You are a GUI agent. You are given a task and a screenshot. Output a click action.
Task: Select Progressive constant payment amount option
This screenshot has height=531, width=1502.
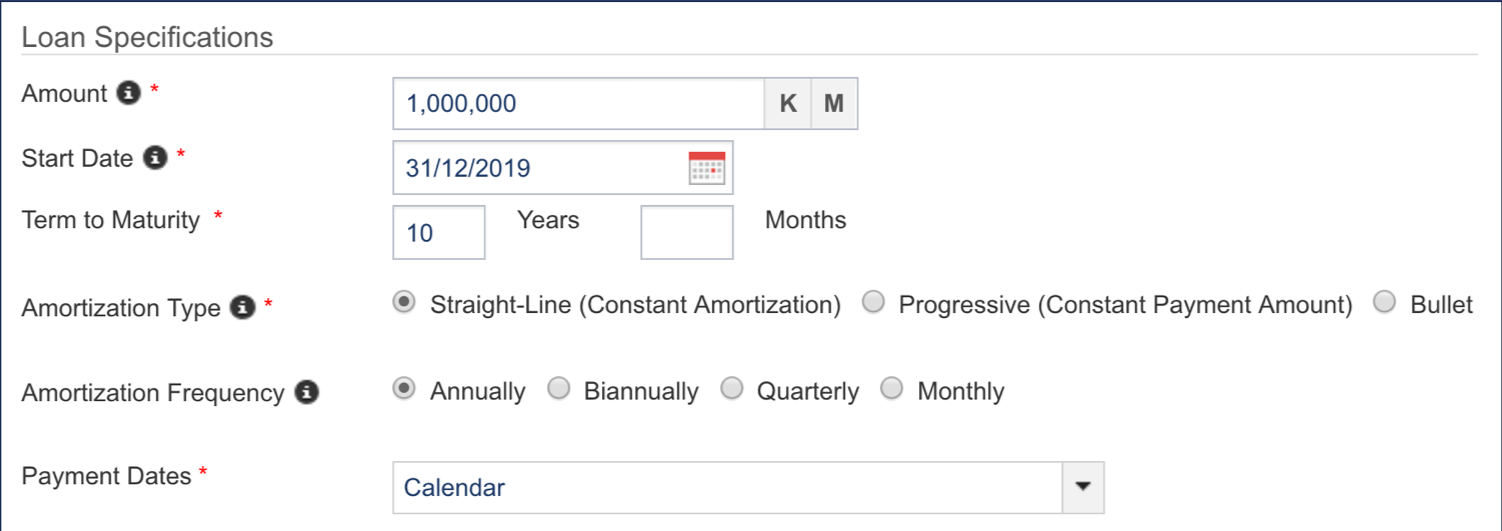click(873, 304)
